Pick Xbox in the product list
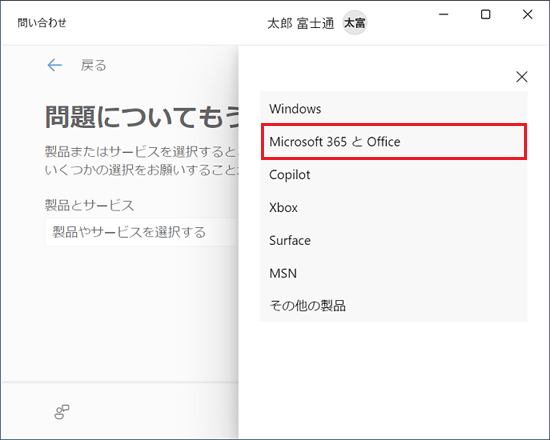 click(x=394, y=207)
